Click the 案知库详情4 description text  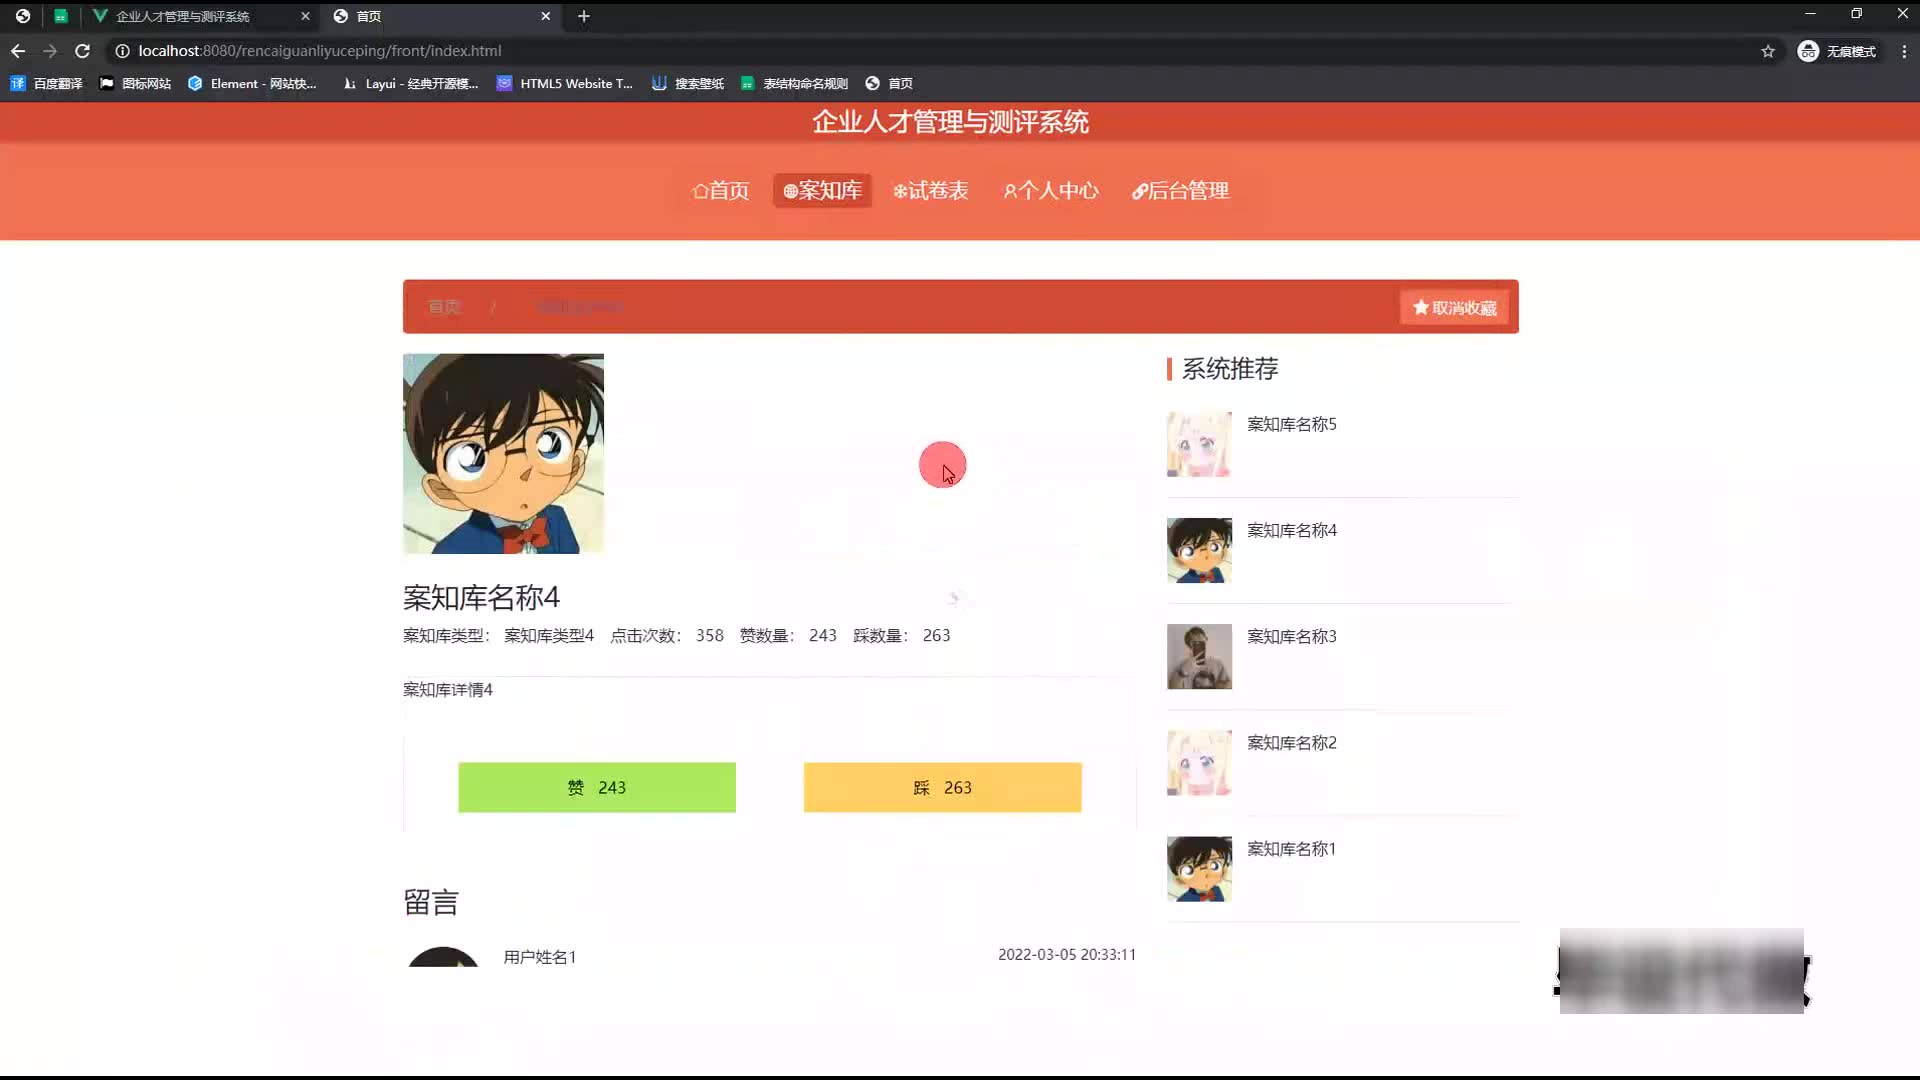pyautogui.click(x=447, y=690)
